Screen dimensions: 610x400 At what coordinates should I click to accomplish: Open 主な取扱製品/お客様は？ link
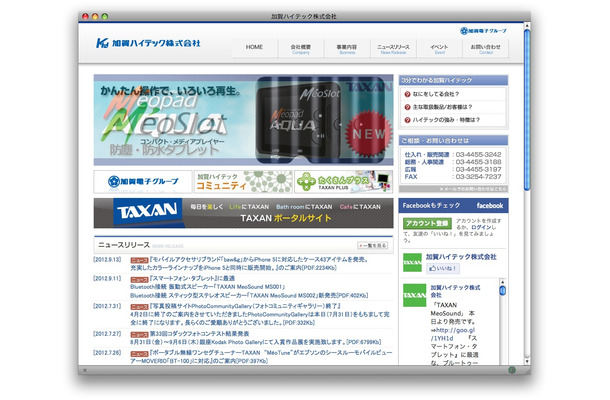coord(442,107)
